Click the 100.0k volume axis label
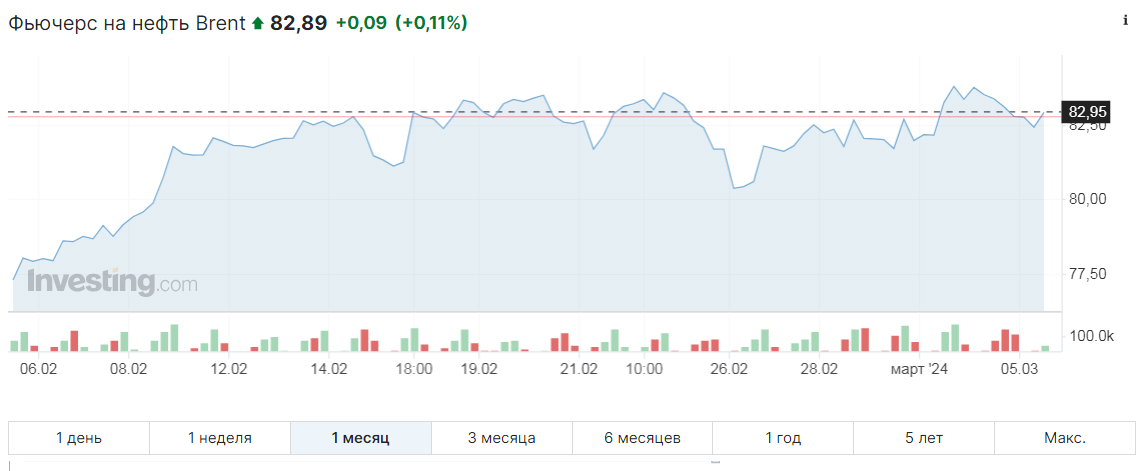The width and height of the screenshot is (1146, 471). (x=1092, y=336)
